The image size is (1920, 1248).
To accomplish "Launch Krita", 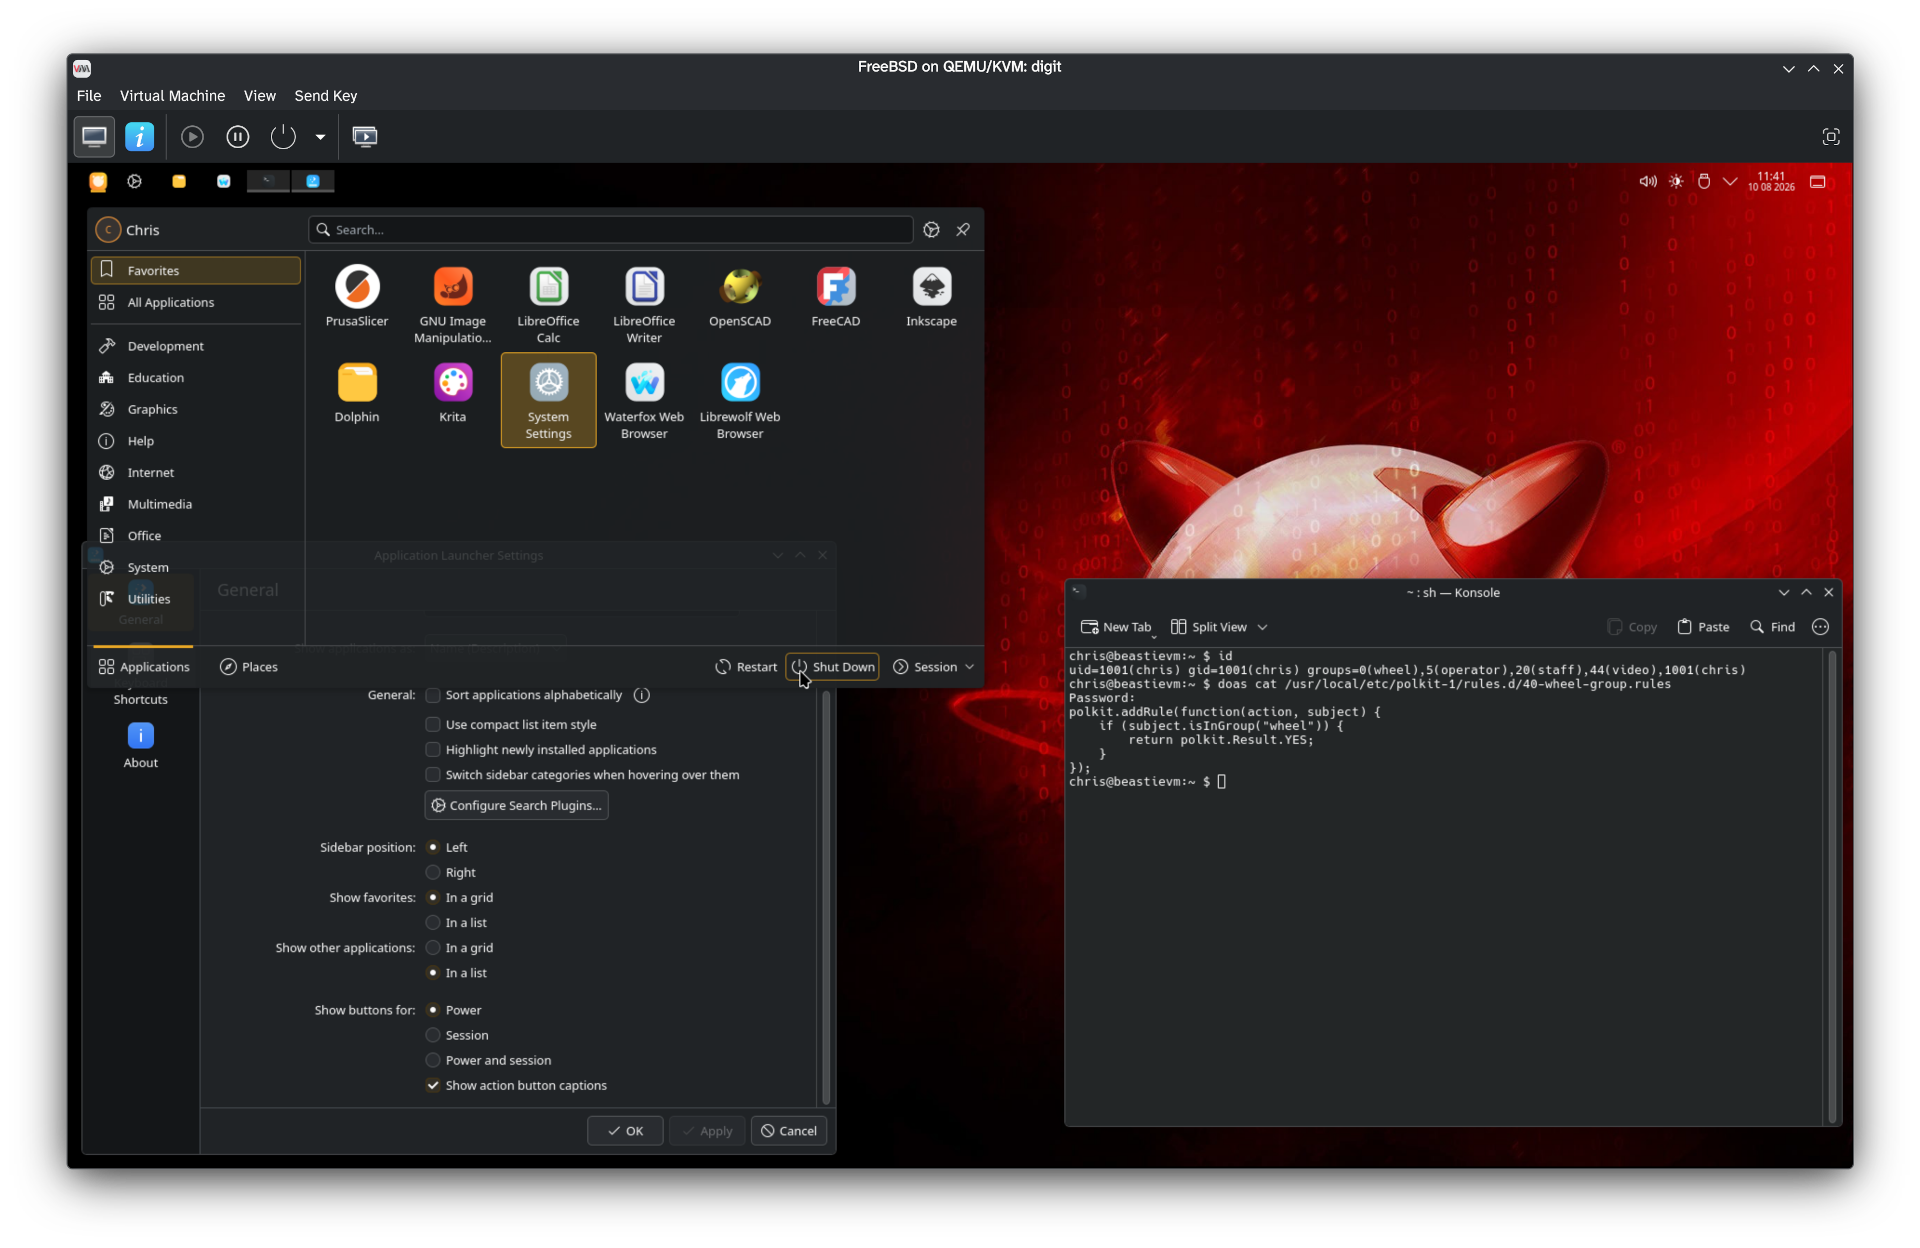I will [453, 393].
